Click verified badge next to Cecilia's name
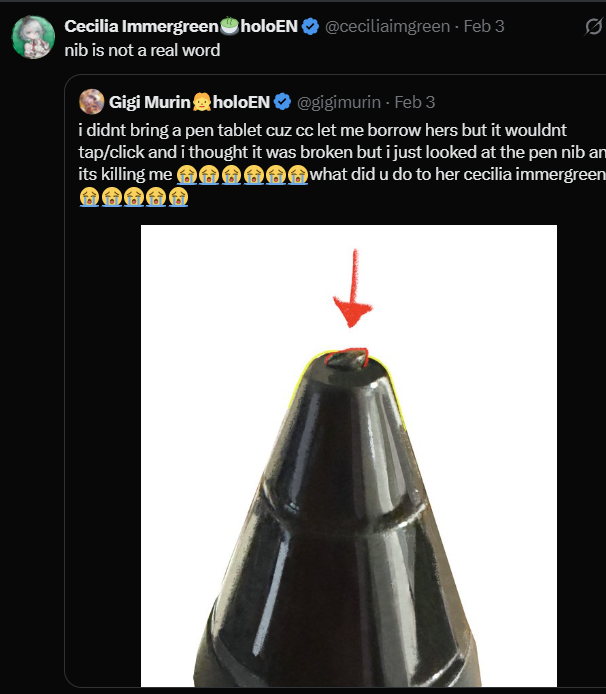Image resolution: width=606 pixels, height=694 pixels. (x=312, y=26)
